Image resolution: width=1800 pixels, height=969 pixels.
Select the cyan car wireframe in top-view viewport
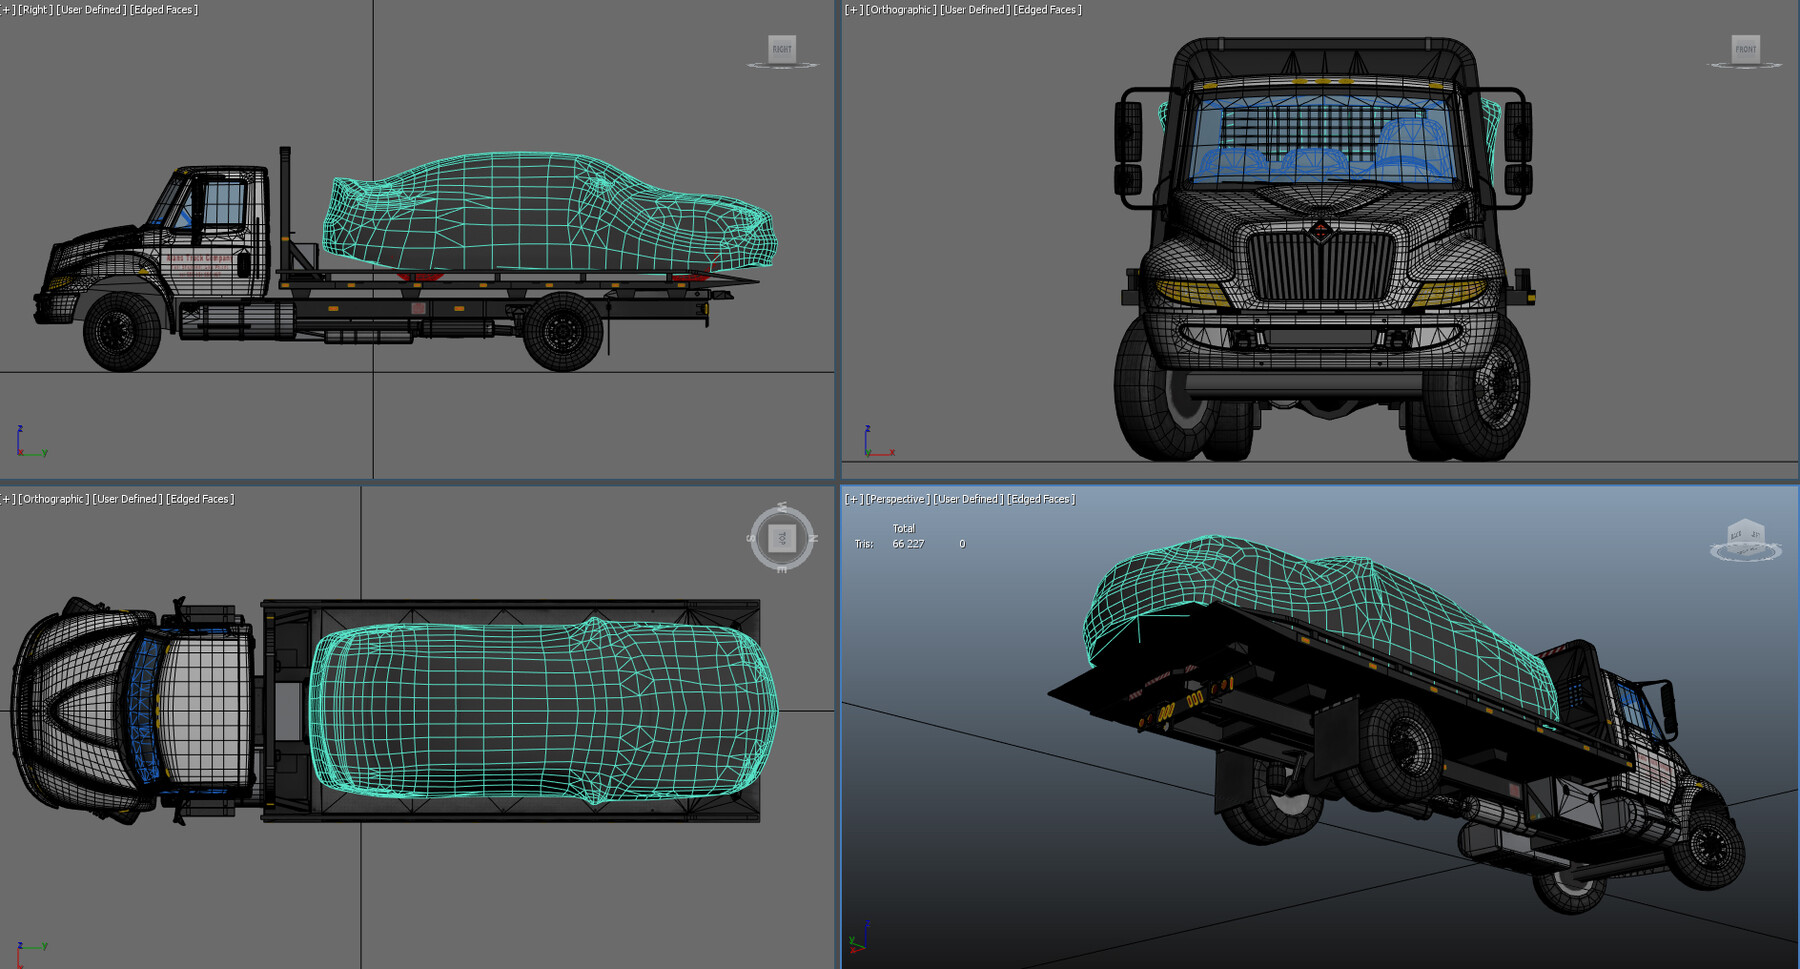pos(543,711)
